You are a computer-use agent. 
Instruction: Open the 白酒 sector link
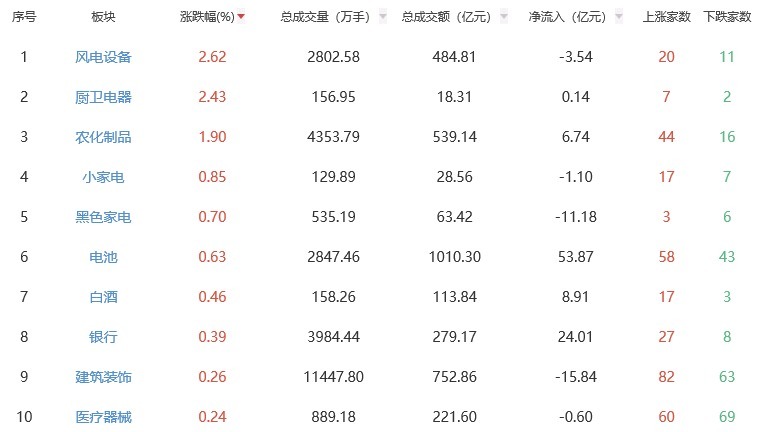103,297
